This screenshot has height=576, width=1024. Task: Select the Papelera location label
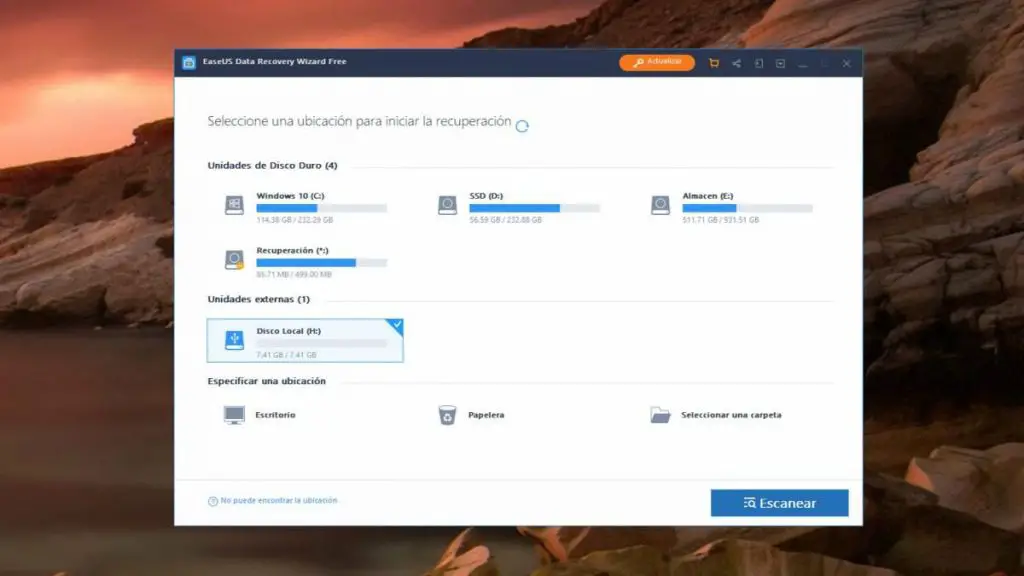[486, 415]
